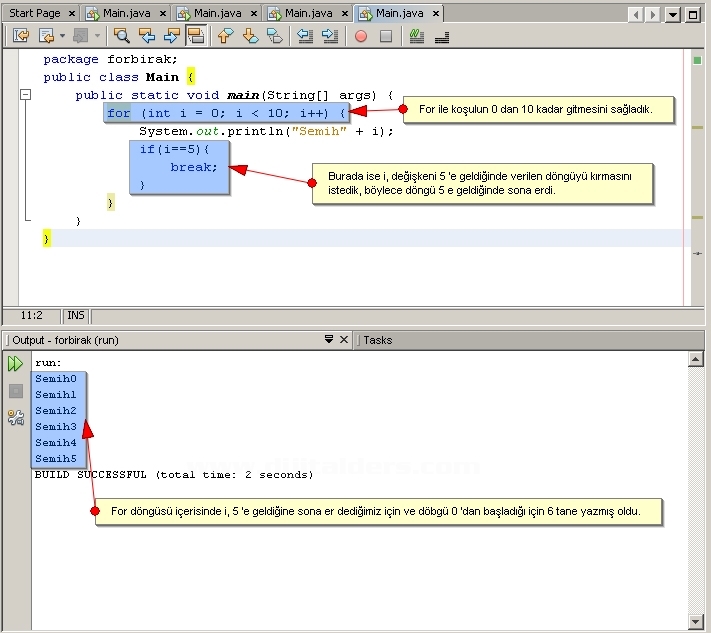Stop the running process in the Output panel
The image size is (711, 633).
coord(16,391)
